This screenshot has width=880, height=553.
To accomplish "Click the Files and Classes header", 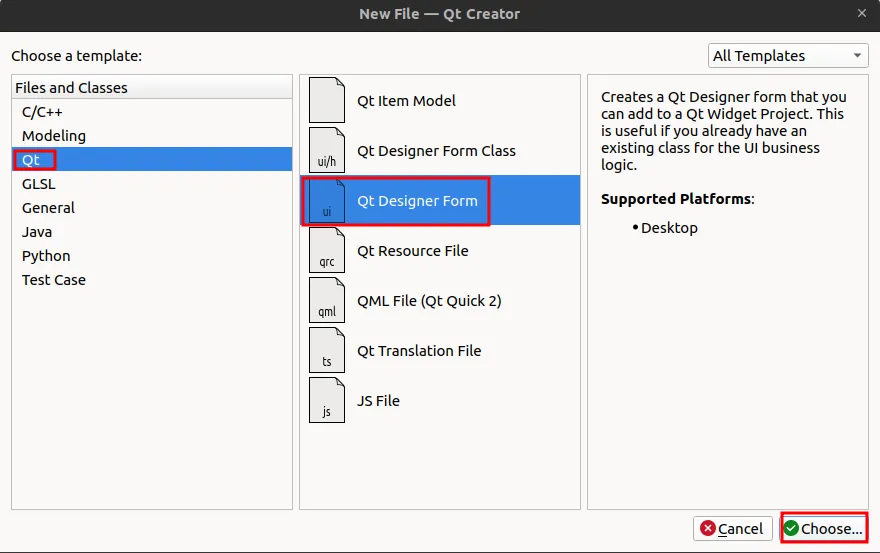I will [x=152, y=88].
